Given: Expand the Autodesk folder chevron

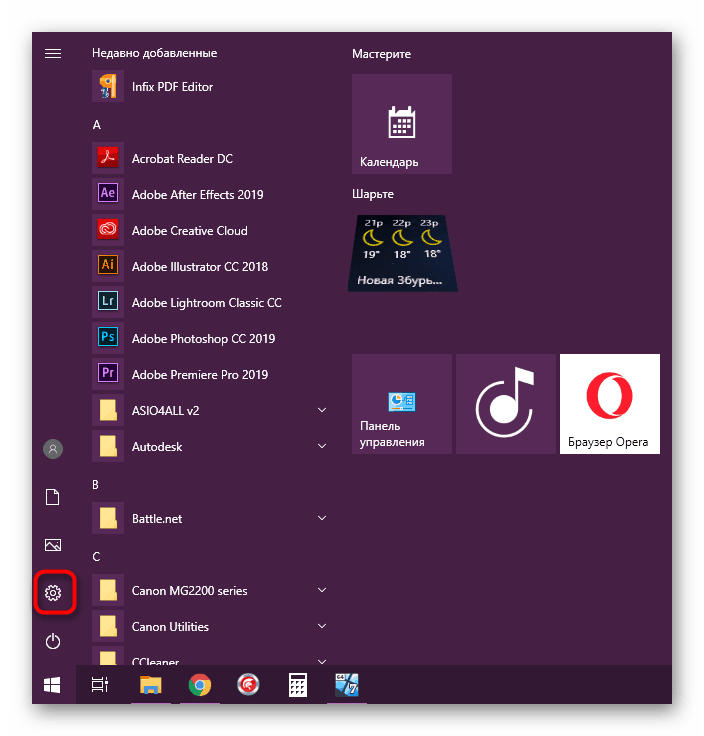Looking at the screenshot, I should pos(322,446).
